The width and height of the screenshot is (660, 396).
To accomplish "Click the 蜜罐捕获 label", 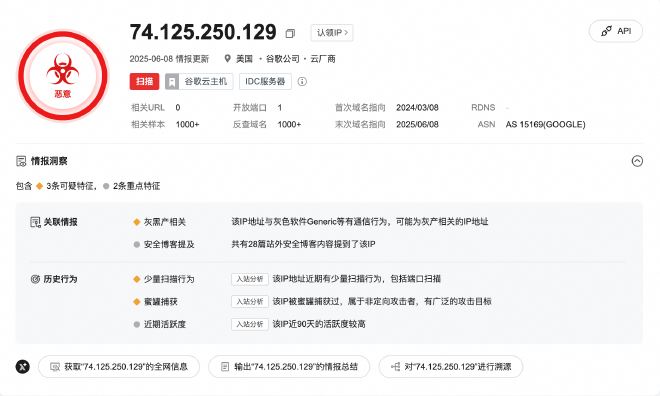I will [x=161, y=302].
